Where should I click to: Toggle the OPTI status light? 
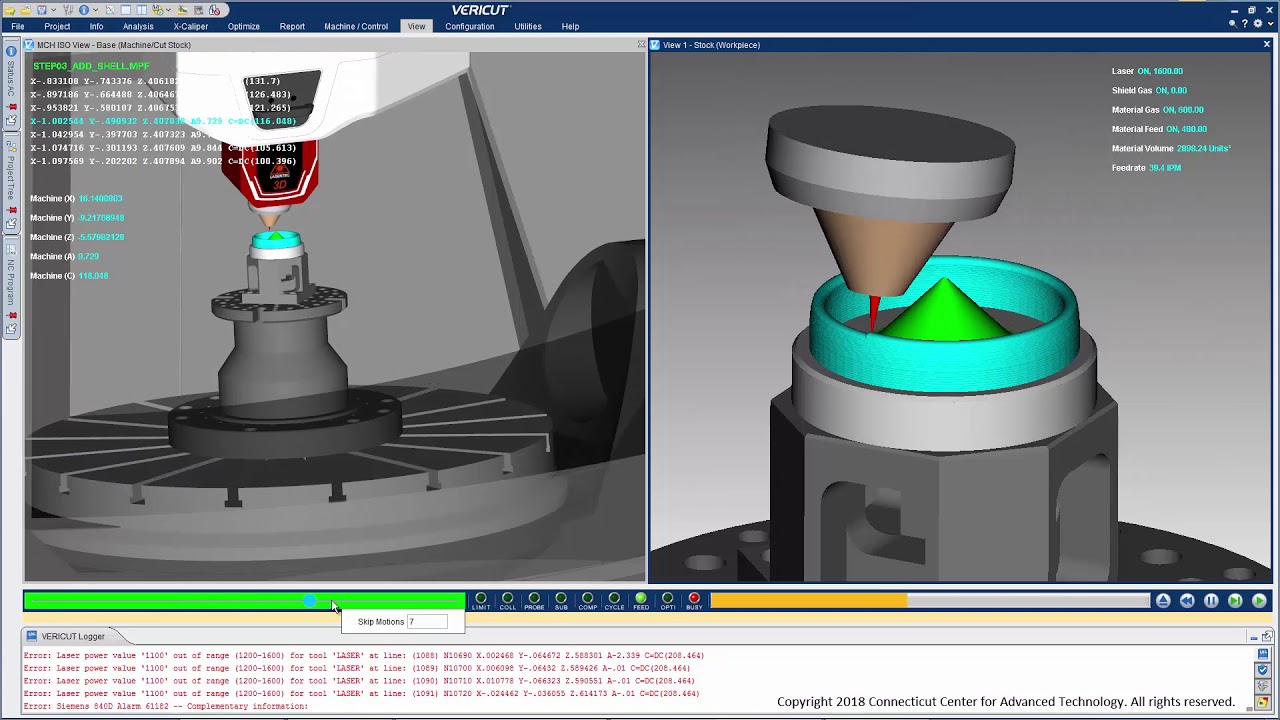pos(667,600)
